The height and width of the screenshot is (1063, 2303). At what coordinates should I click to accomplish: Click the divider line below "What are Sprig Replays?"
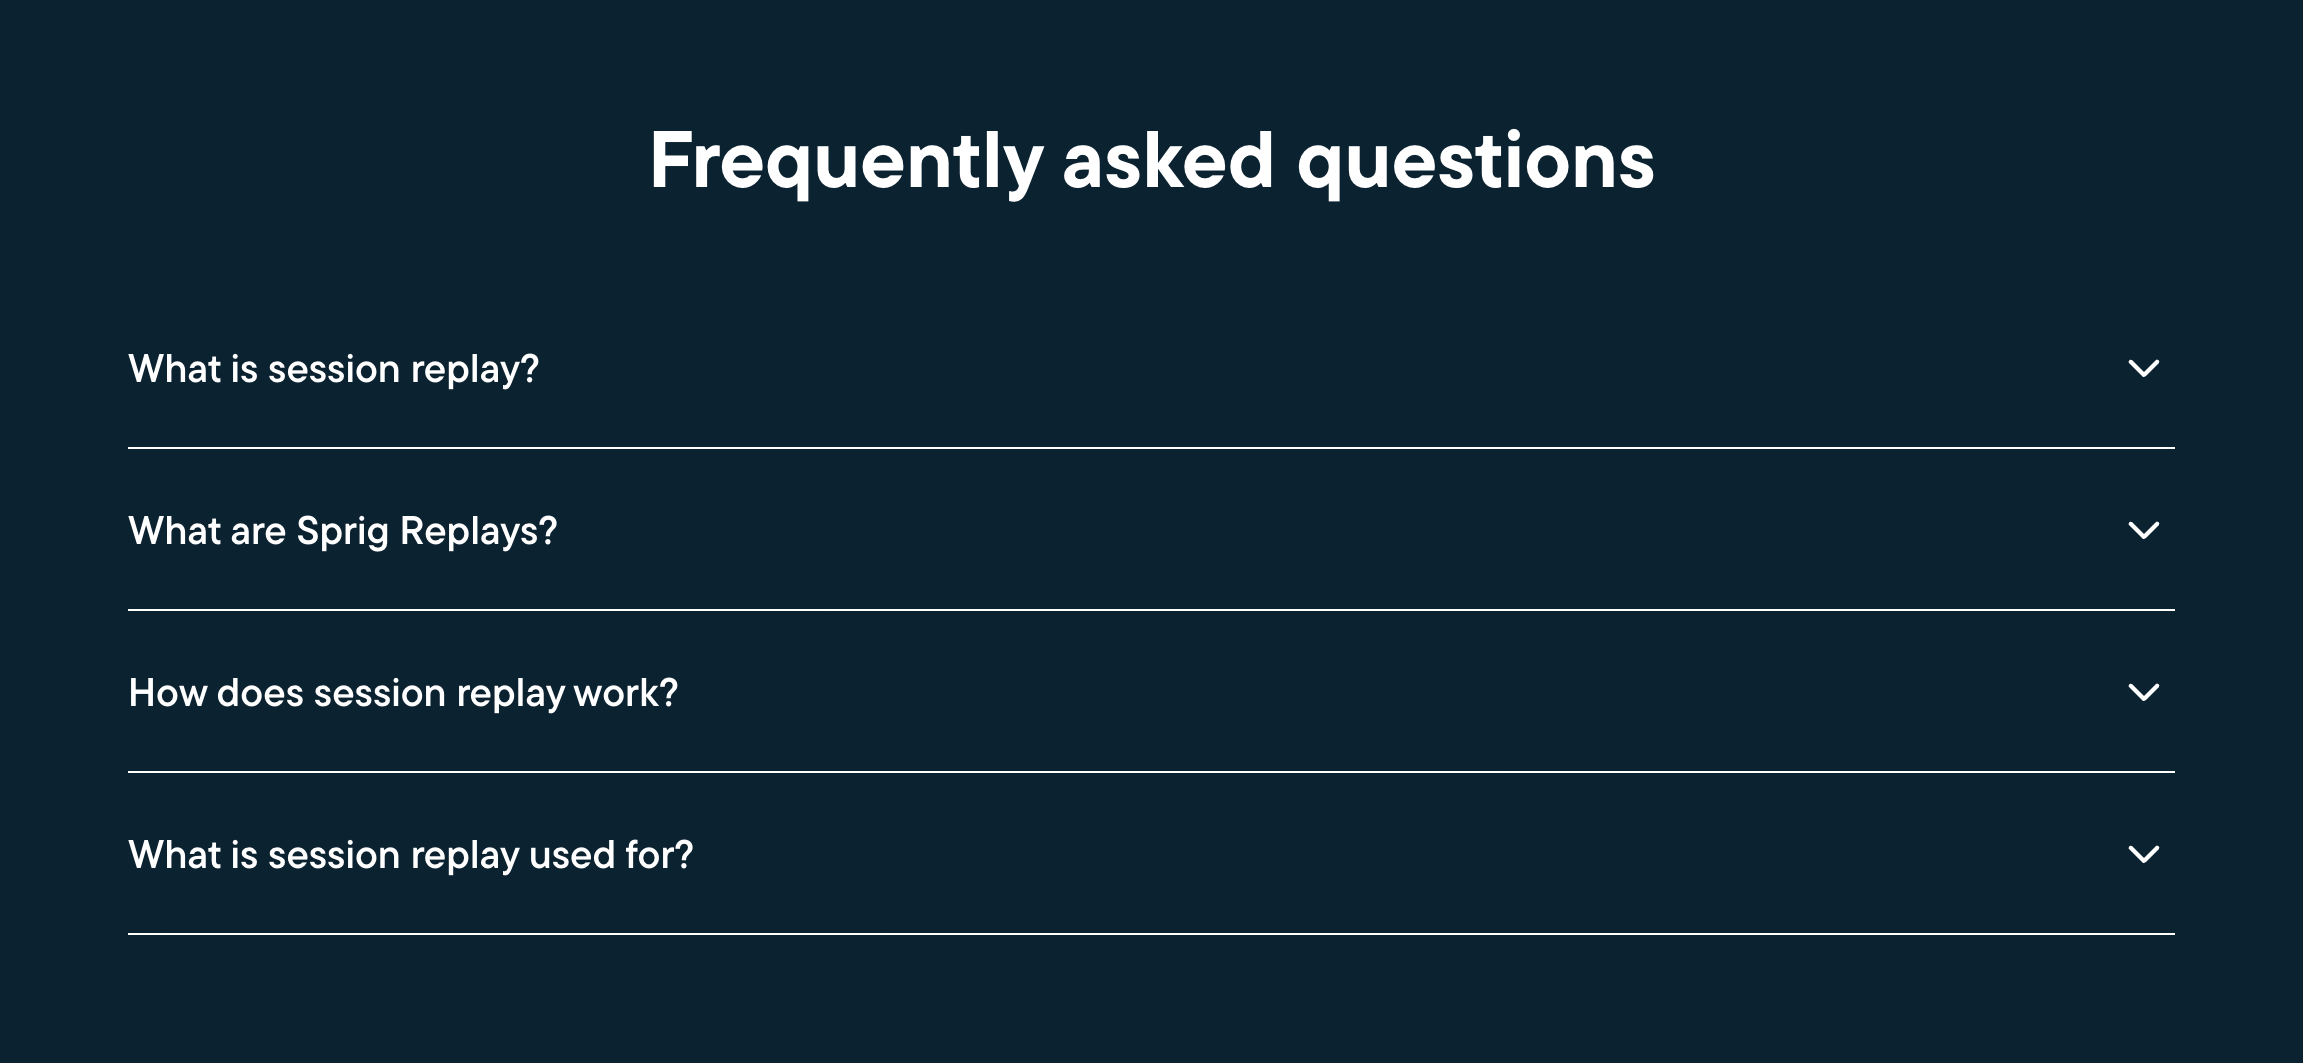(x=1151, y=610)
